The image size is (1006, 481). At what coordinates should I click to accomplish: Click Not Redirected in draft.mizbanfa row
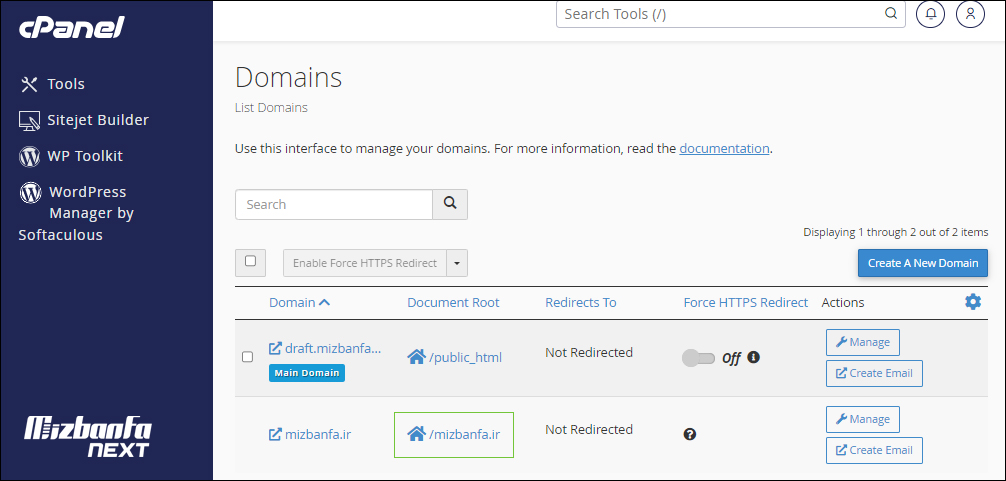click(589, 353)
